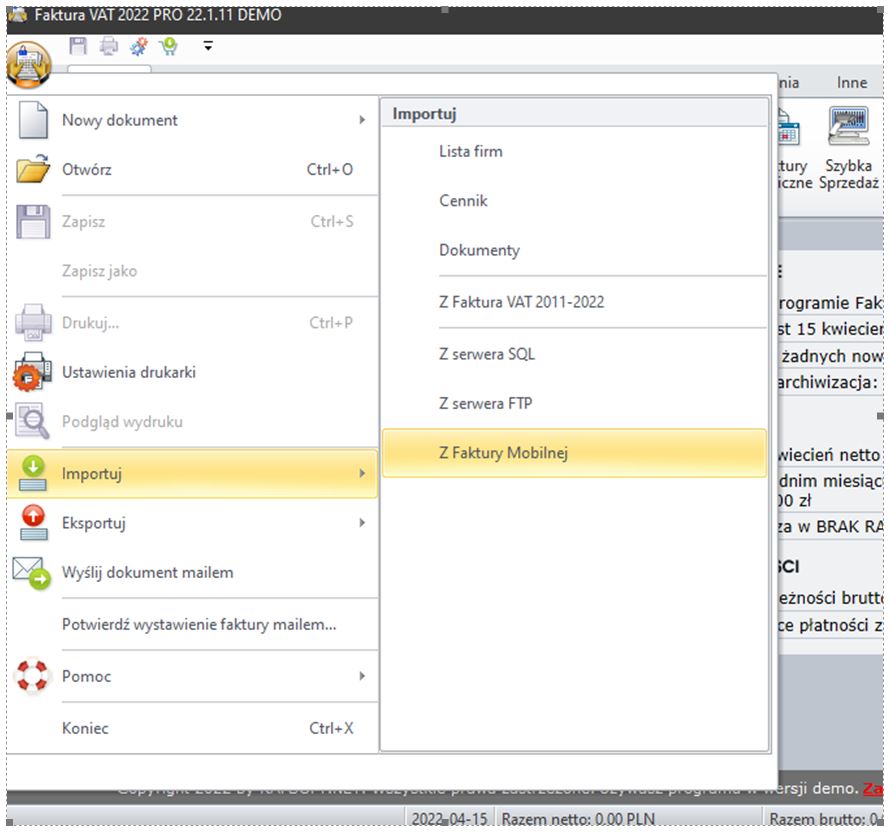Image resolution: width=891 pixels, height=834 pixels.
Task: Choose Z serwera FTP import option
Action: (574, 404)
